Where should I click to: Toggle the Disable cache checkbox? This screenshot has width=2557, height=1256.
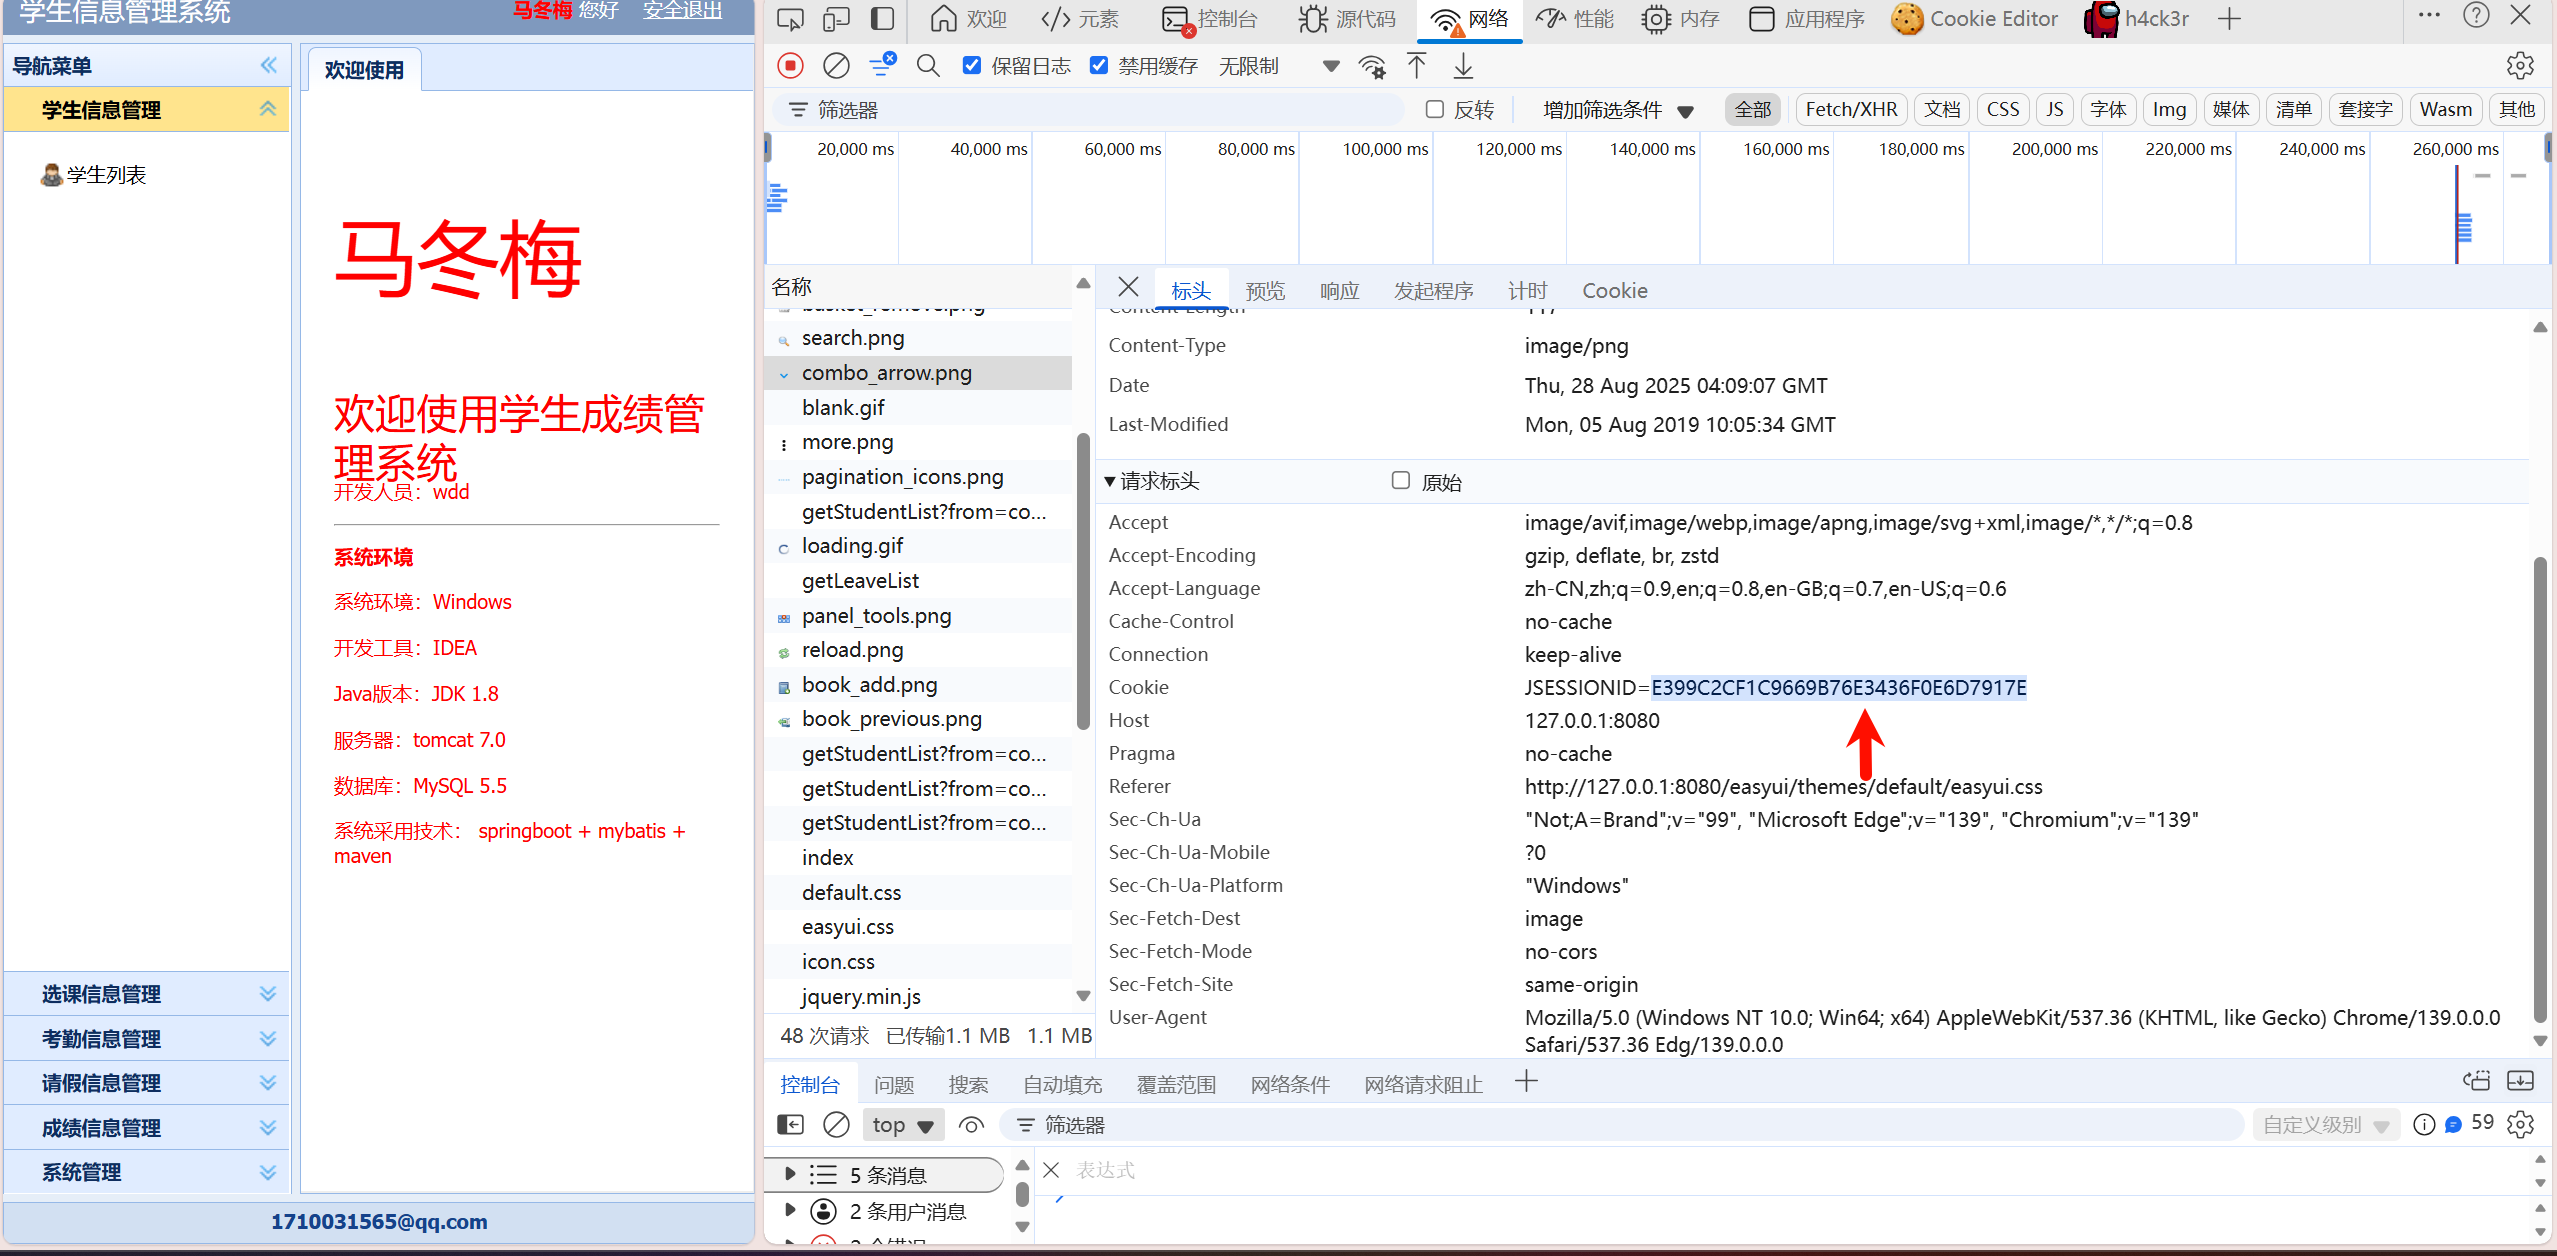click(1099, 66)
